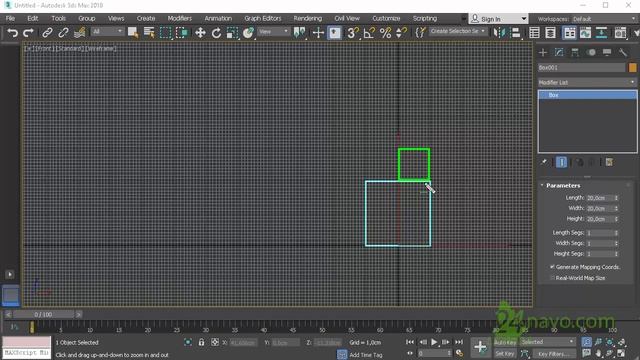Open Select by Name list

[149, 33]
